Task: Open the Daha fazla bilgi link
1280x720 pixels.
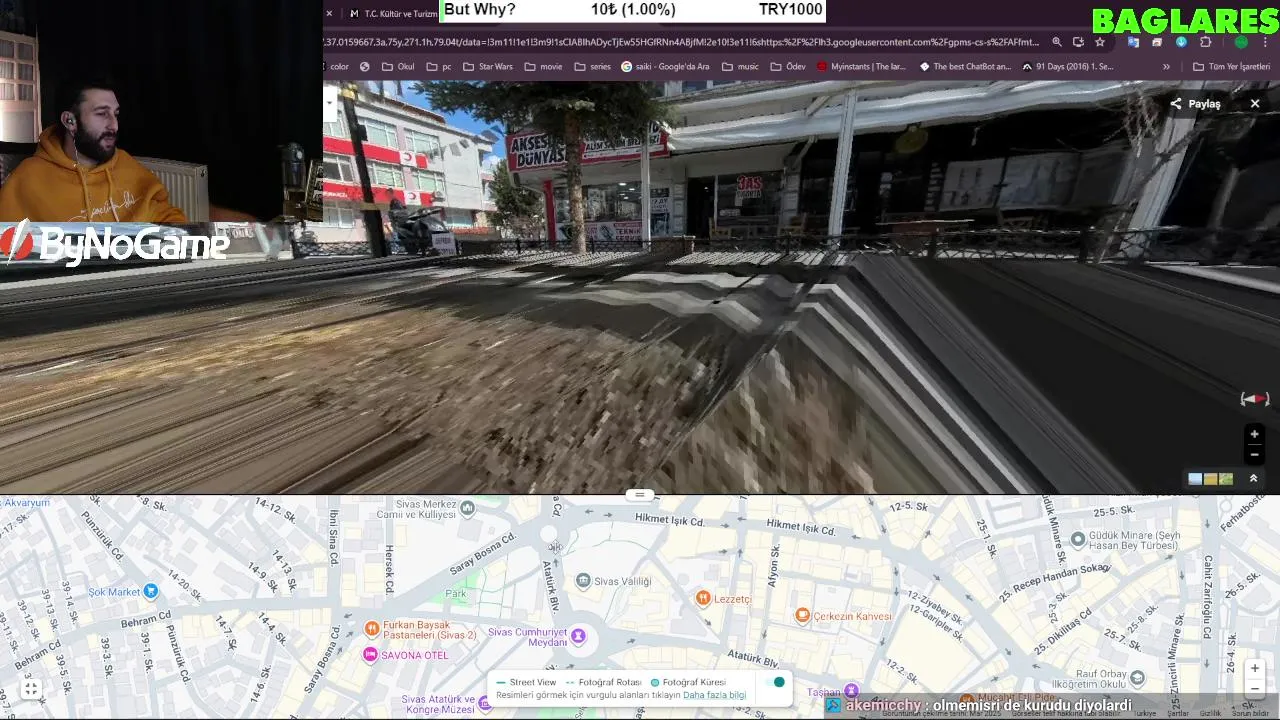Action: [714, 695]
